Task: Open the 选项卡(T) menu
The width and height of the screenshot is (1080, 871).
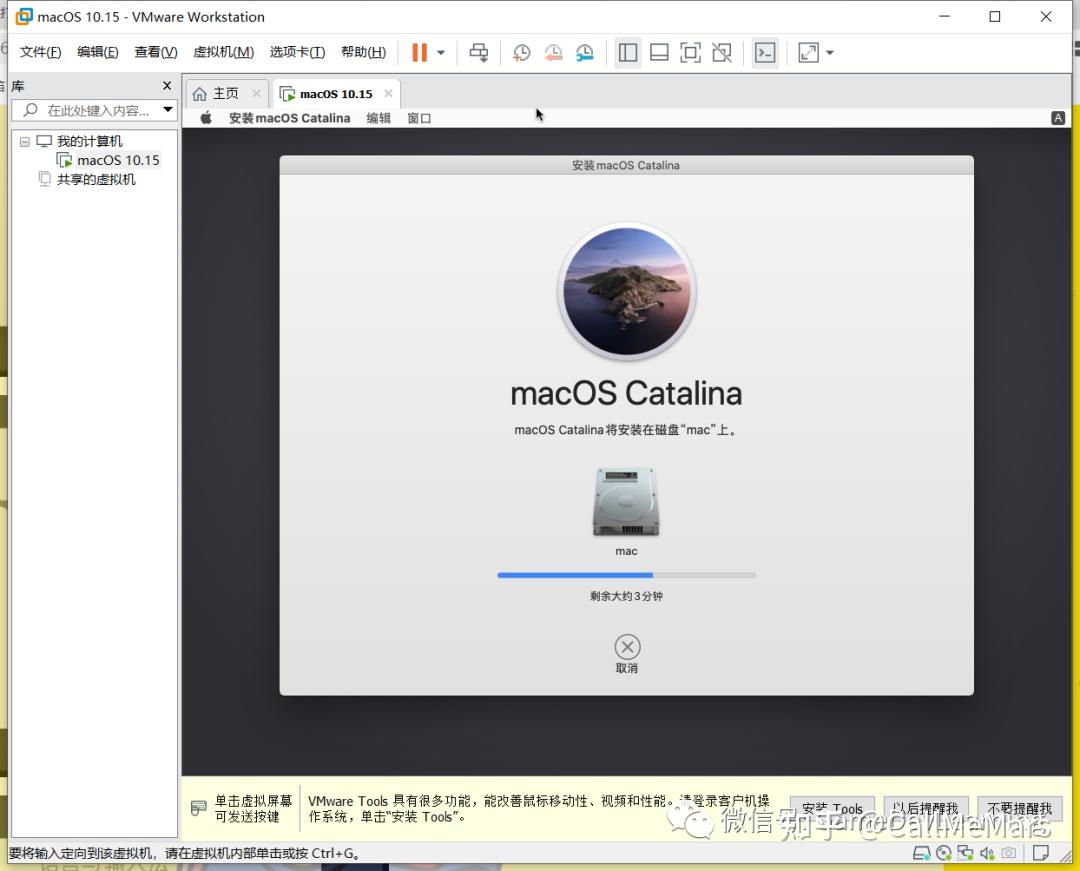Action: pos(297,52)
